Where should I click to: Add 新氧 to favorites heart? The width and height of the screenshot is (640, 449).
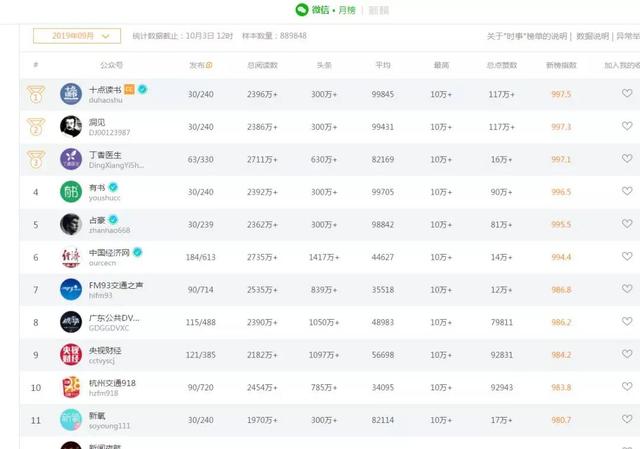click(627, 419)
